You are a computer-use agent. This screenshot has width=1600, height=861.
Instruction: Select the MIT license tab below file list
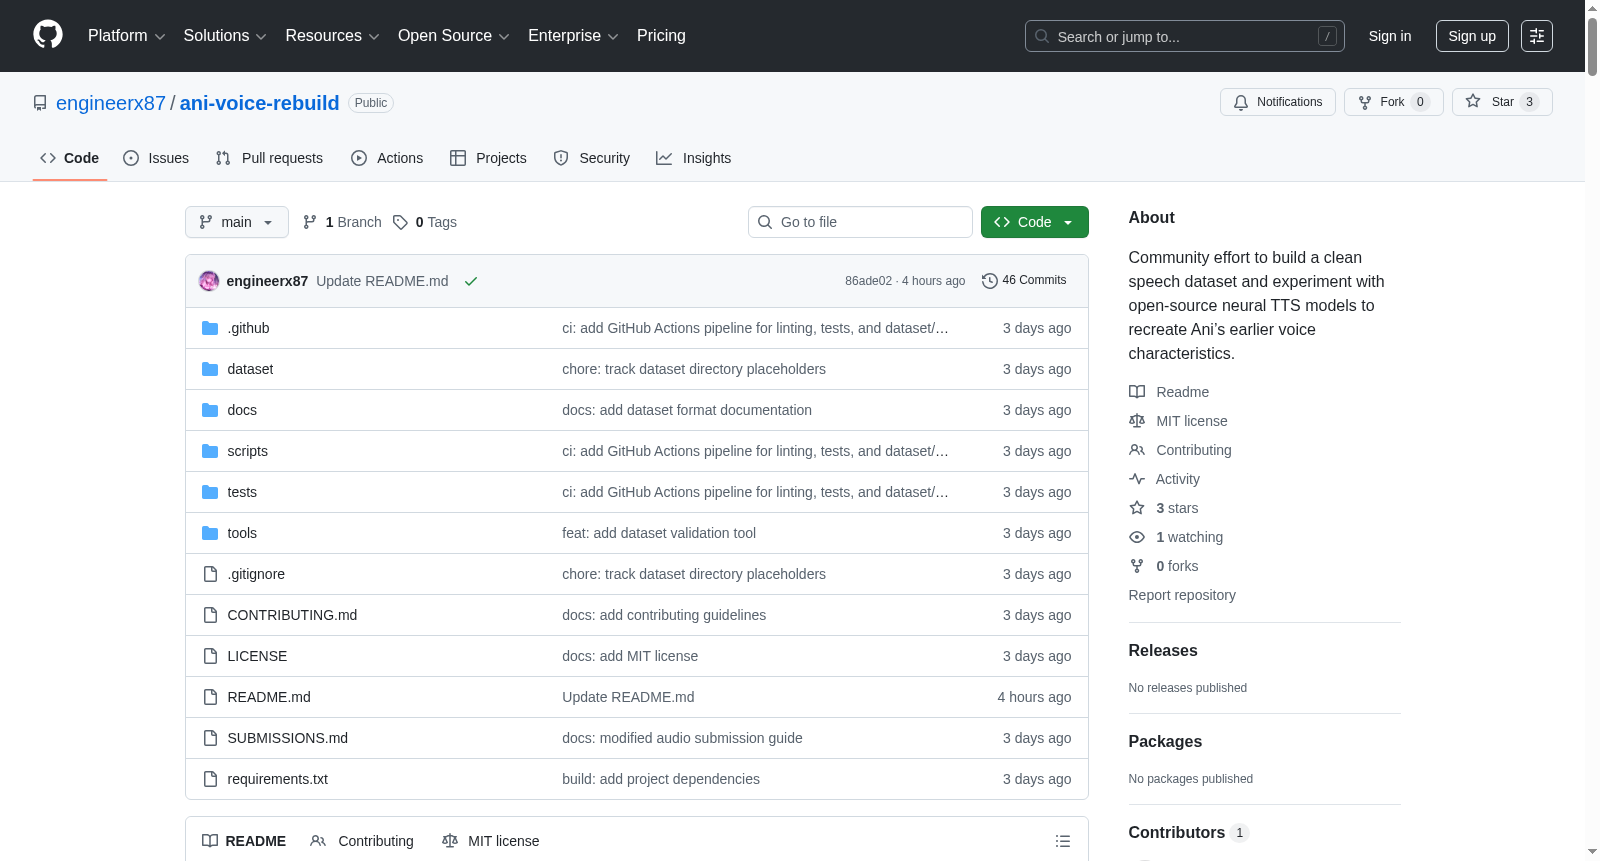coord(491,841)
